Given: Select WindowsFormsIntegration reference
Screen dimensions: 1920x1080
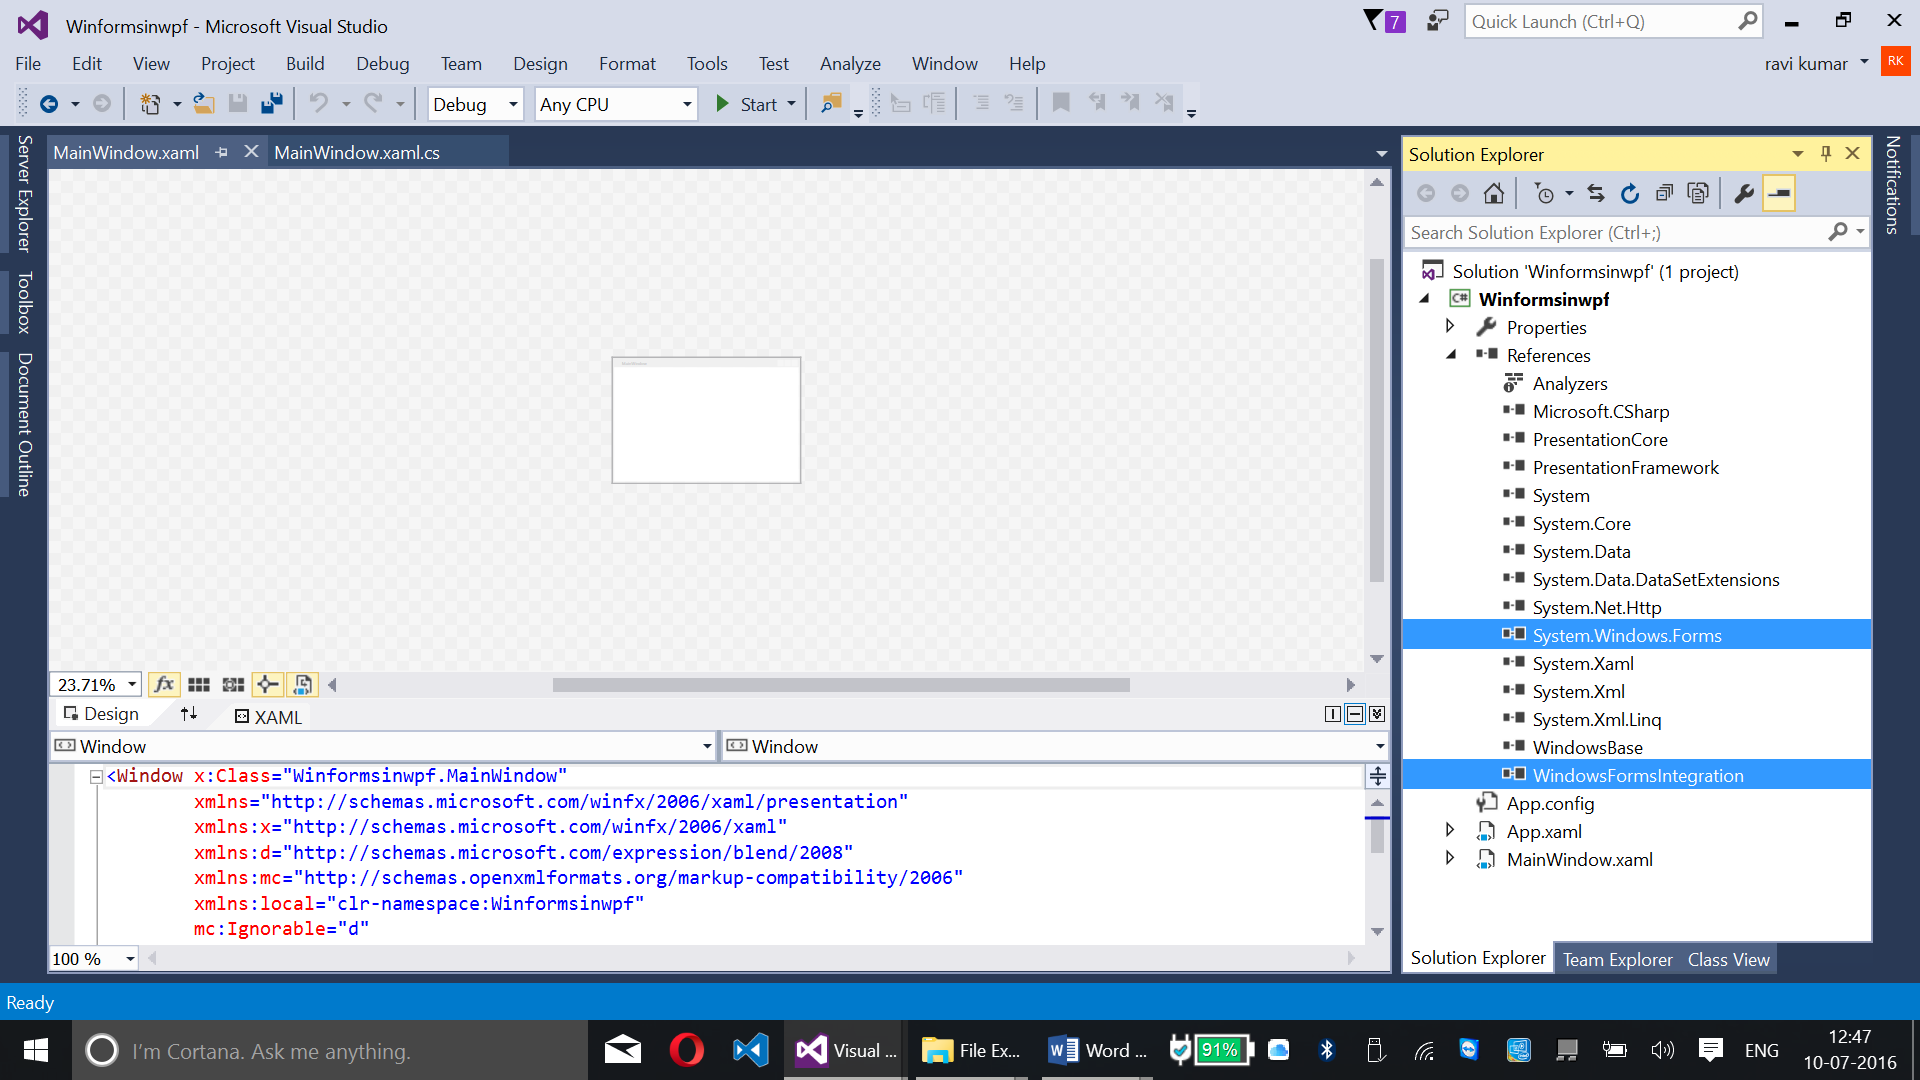Looking at the screenshot, I should coord(1637,775).
